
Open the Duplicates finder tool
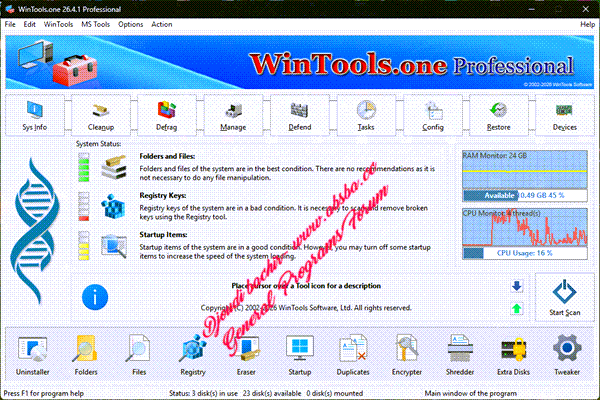[353, 356]
